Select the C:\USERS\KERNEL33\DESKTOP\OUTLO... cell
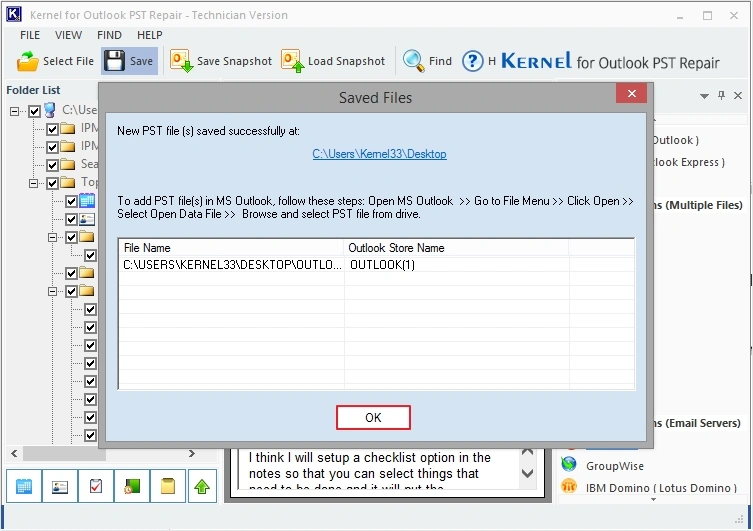The image size is (753, 531). point(231,265)
